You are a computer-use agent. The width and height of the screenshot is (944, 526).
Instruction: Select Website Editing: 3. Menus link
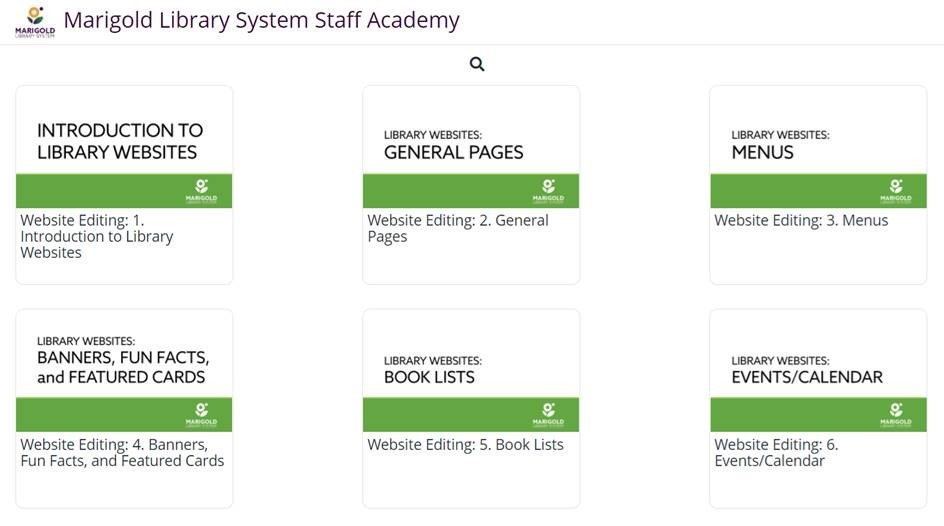[x=801, y=220]
